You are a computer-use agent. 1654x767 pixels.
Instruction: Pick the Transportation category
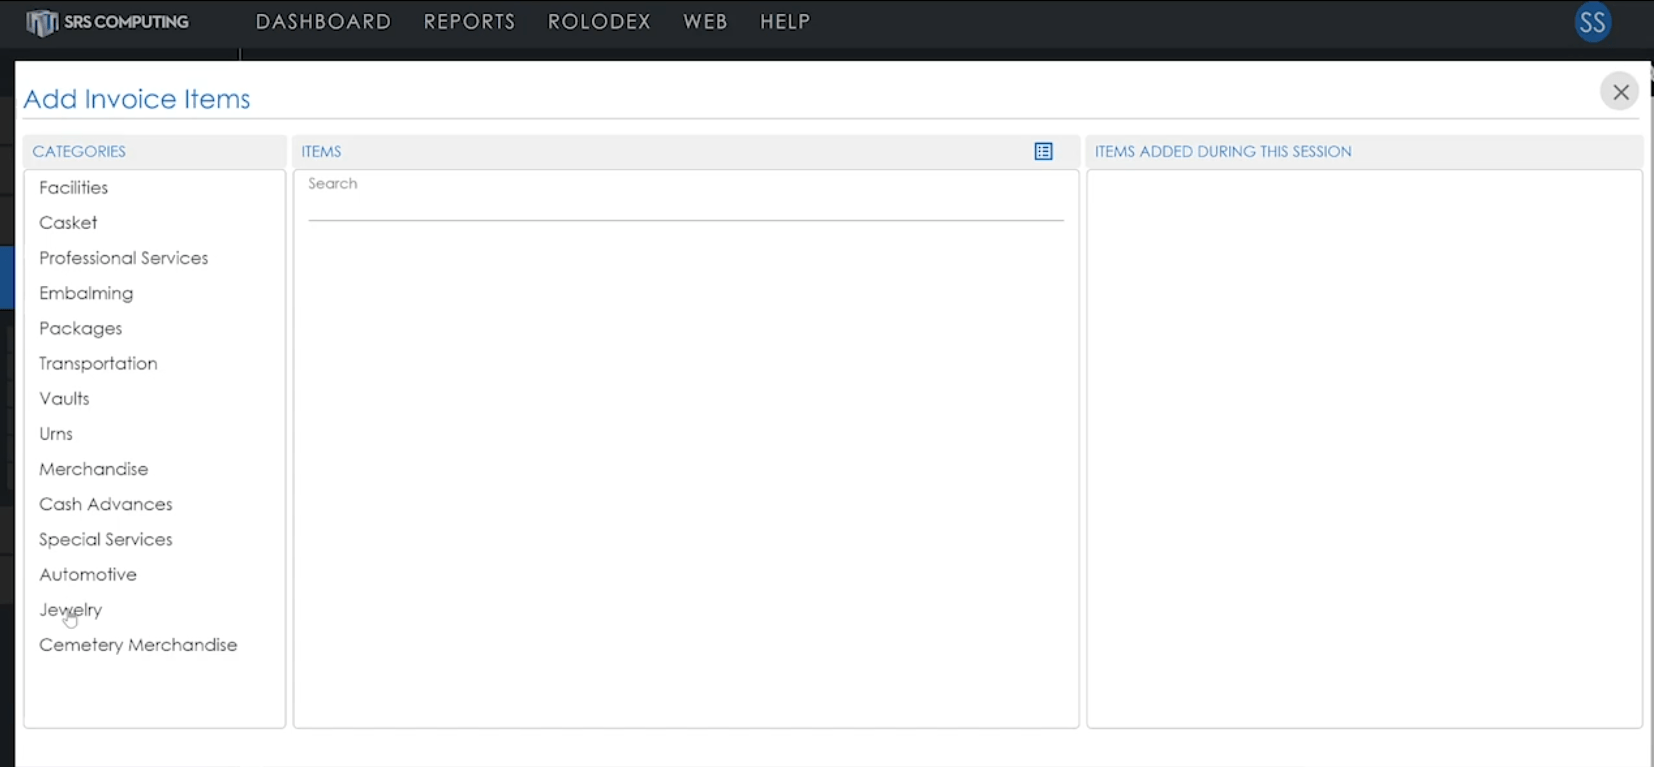coord(98,363)
